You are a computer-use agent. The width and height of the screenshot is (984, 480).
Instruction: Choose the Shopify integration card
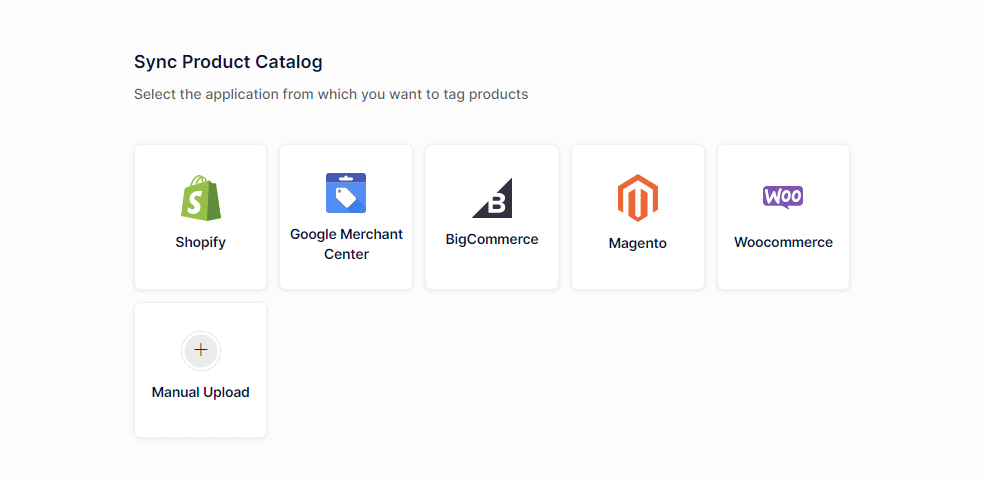coord(200,270)
